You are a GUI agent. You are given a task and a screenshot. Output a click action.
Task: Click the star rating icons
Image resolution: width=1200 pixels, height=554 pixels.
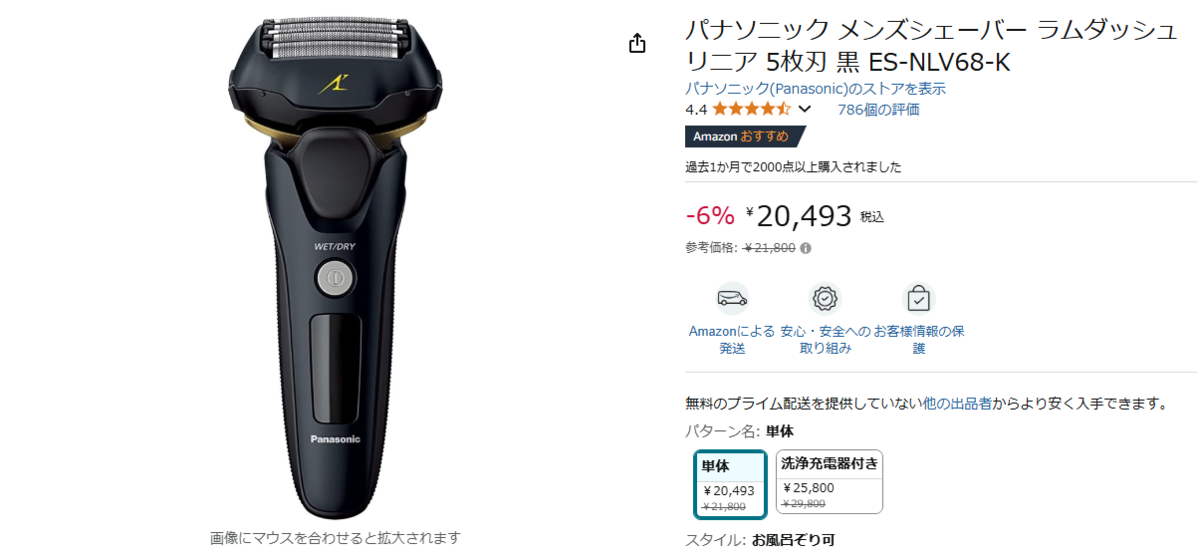pyautogui.click(x=752, y=109)
